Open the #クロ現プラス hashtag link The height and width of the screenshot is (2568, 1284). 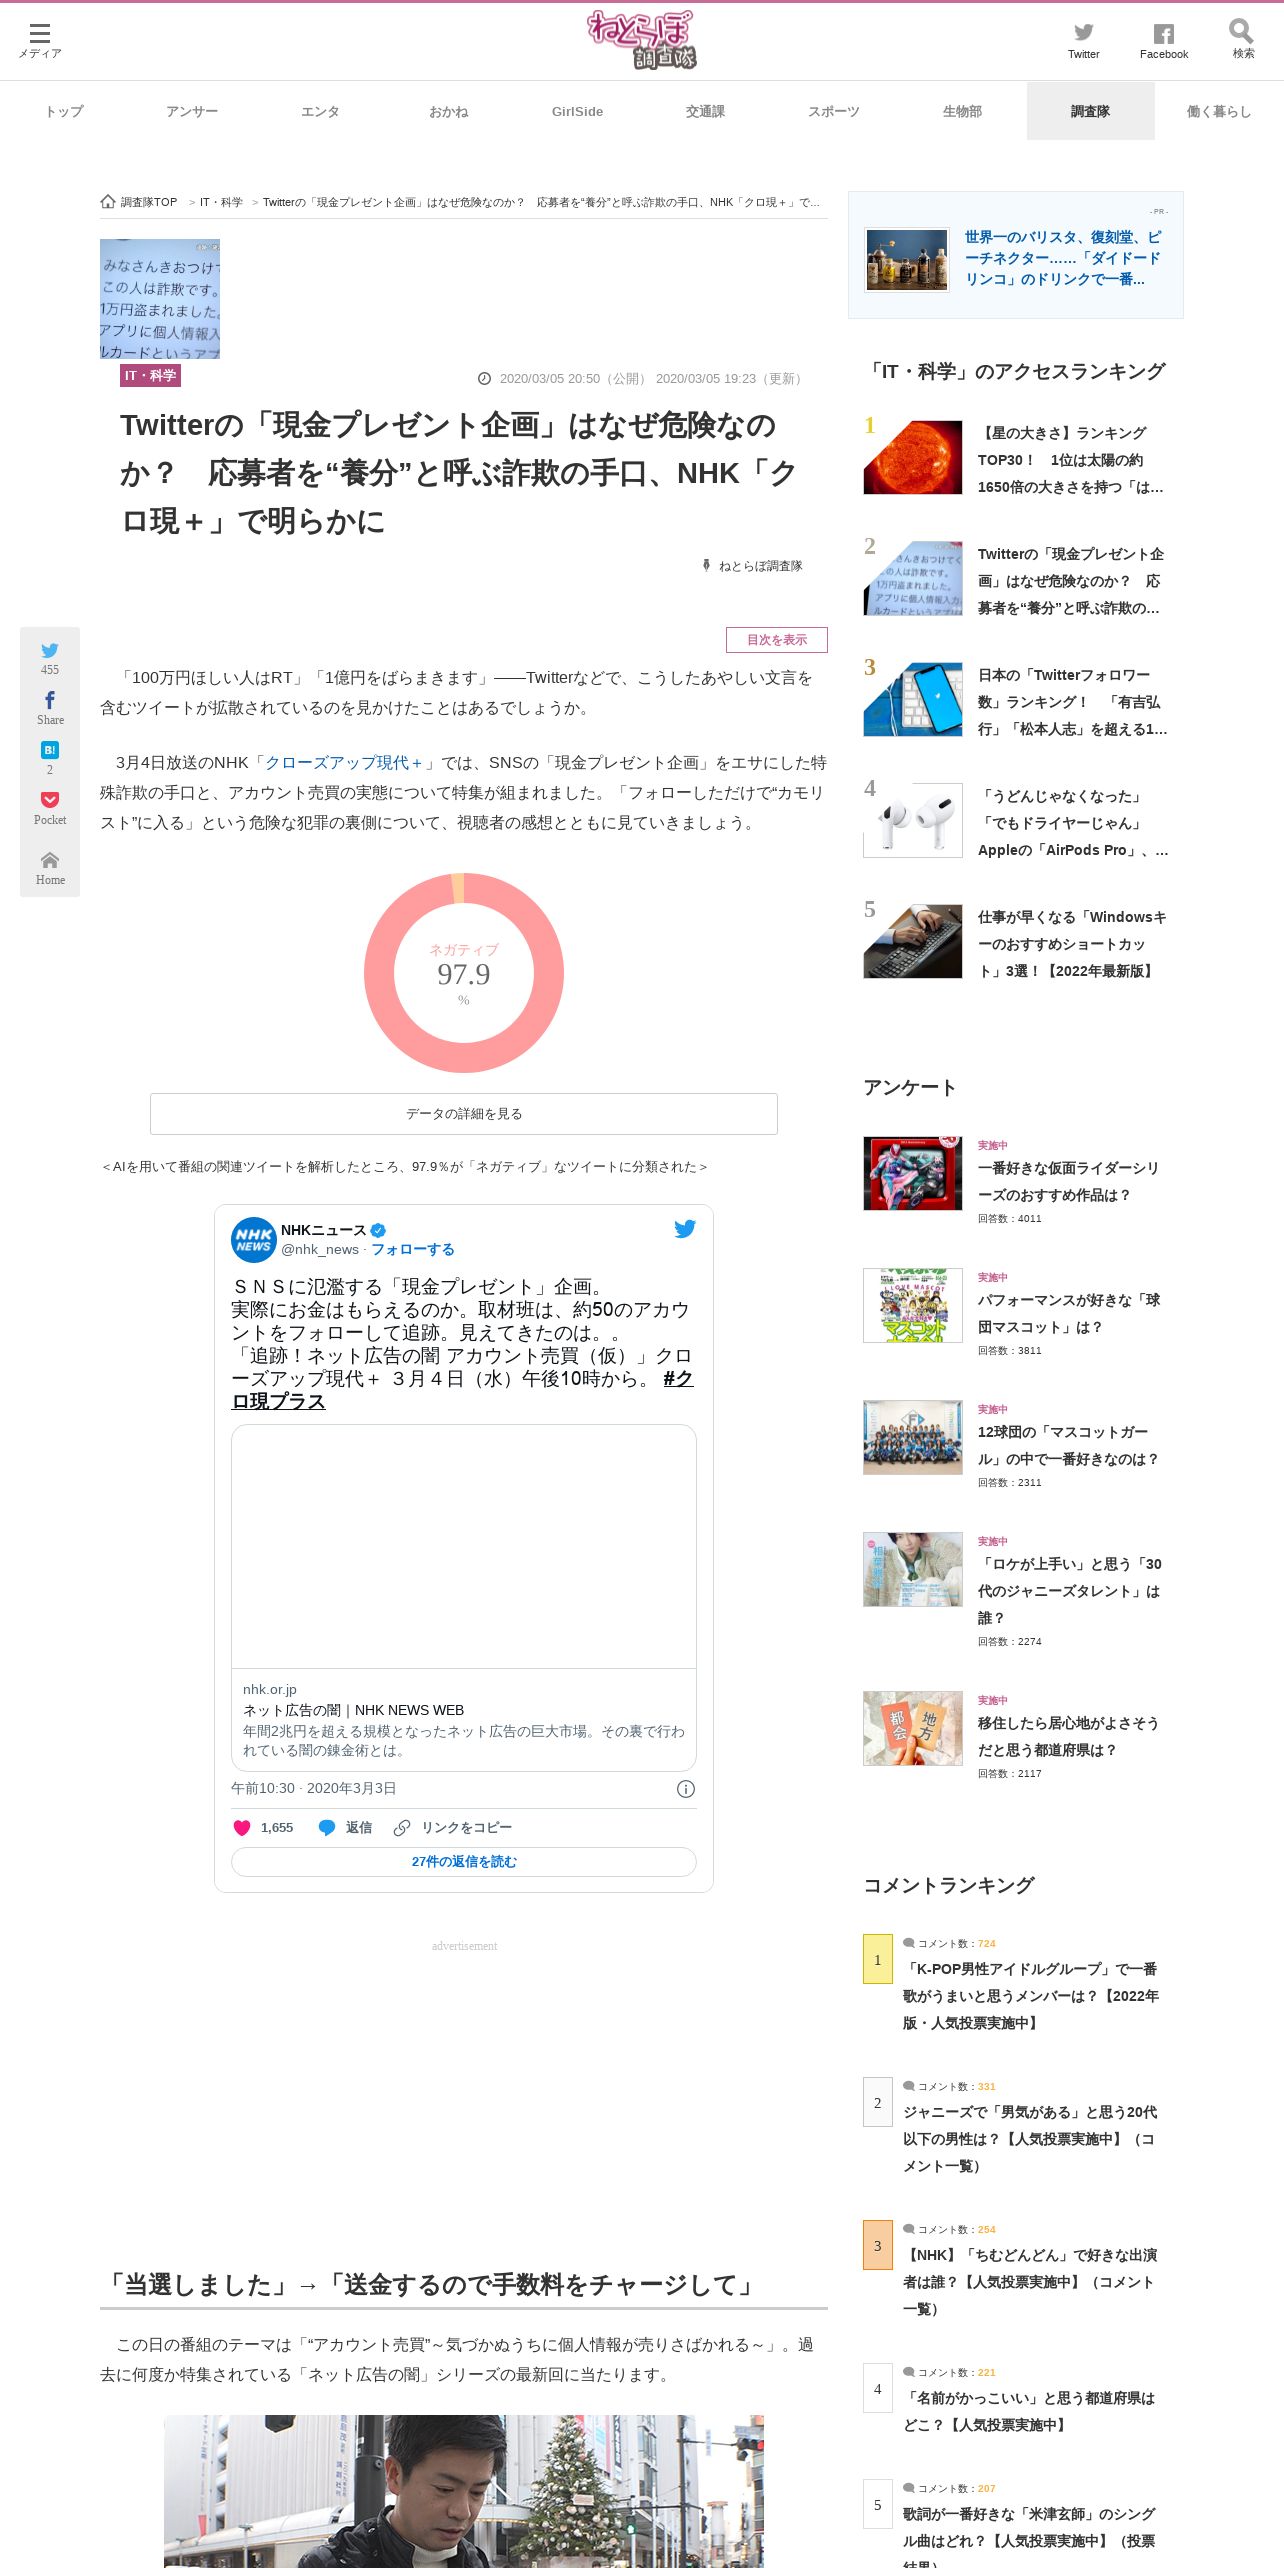click(679, 1379)
